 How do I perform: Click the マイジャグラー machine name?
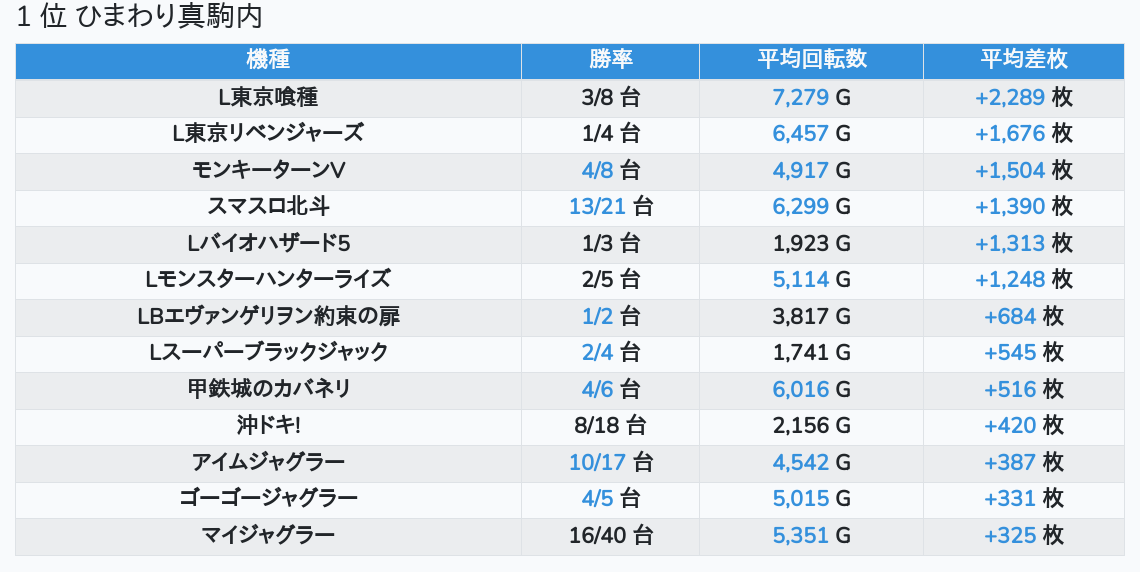pyautogui.click(x=268, y=535)
